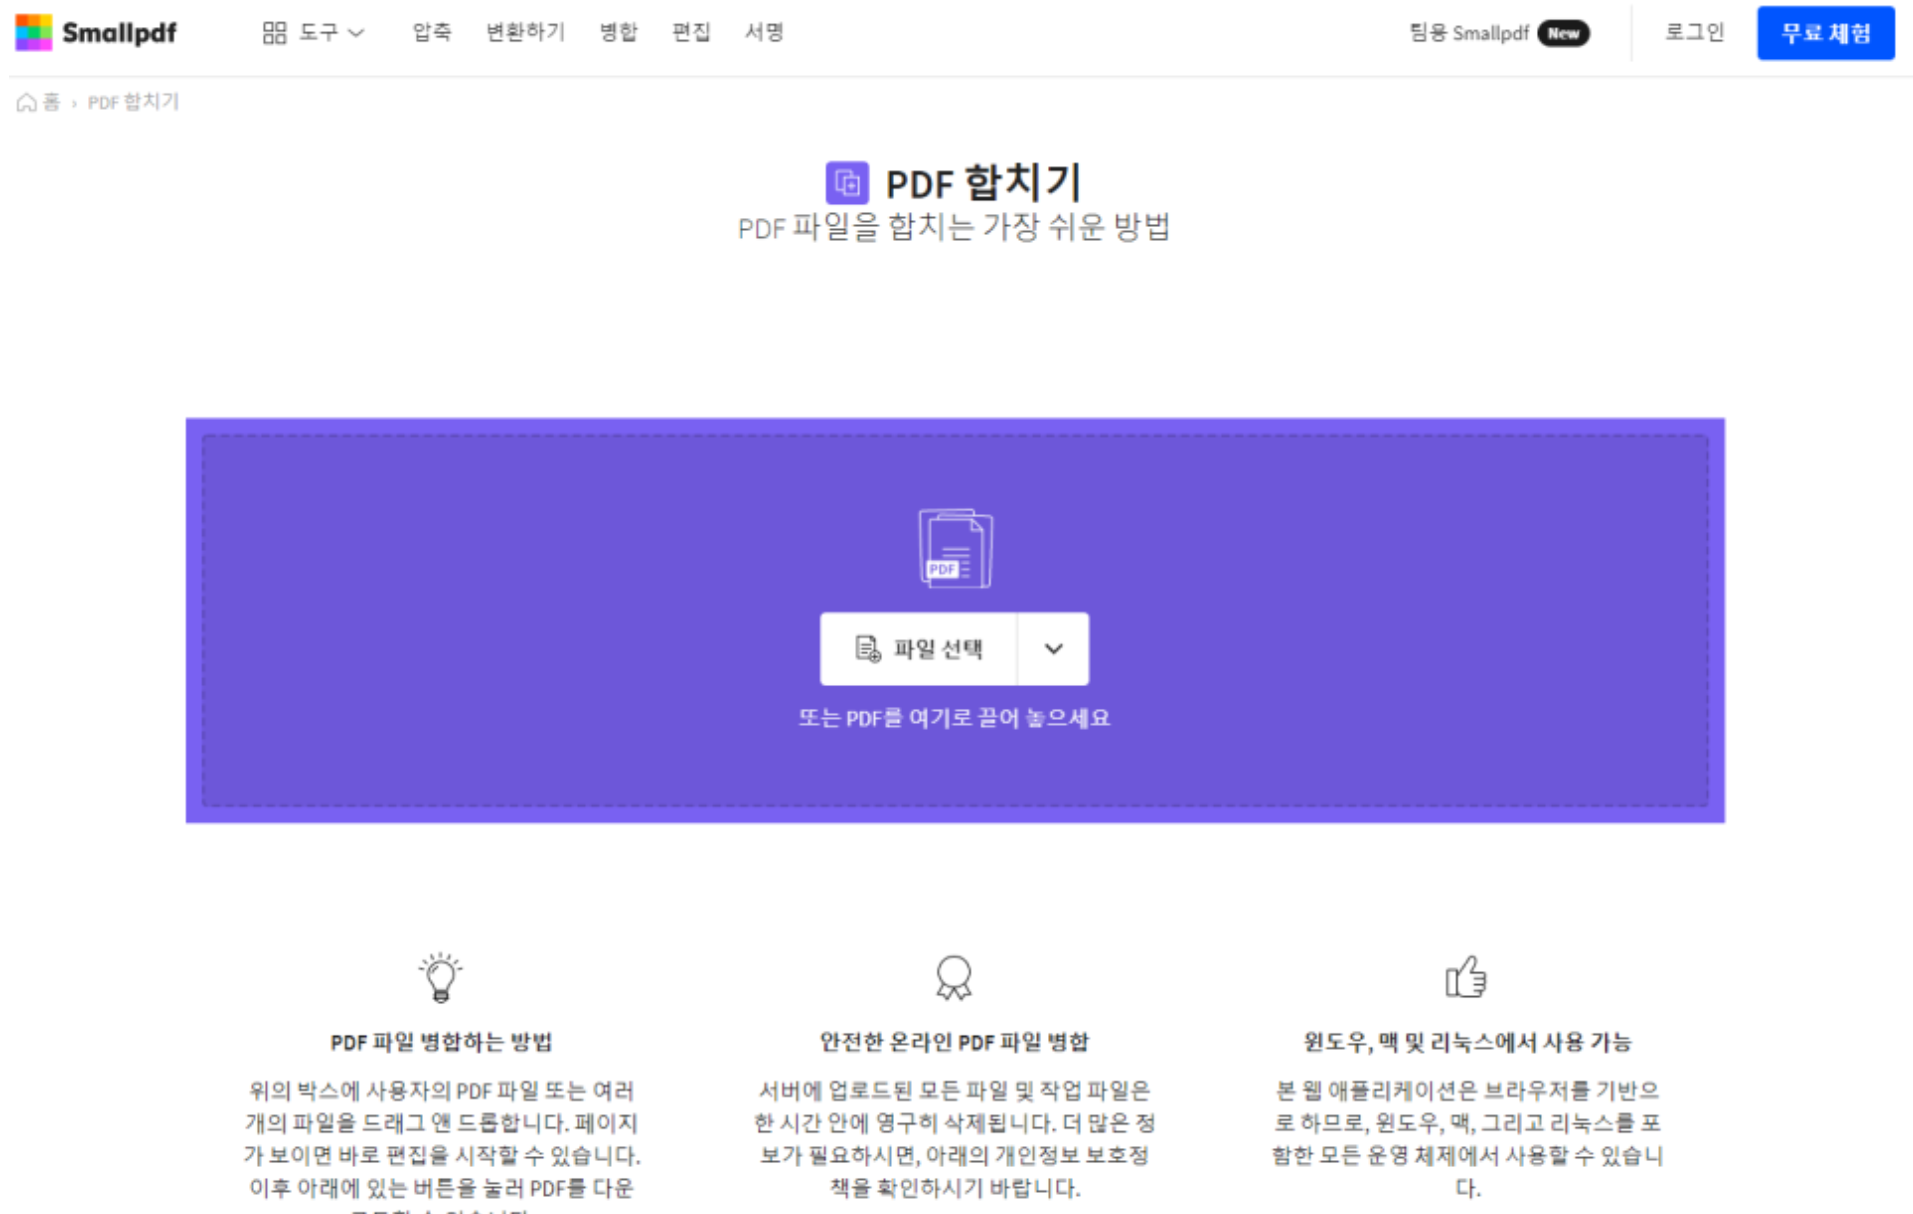
Task: Click the home icon in the breadcrumb
Action: pos(26,101)
